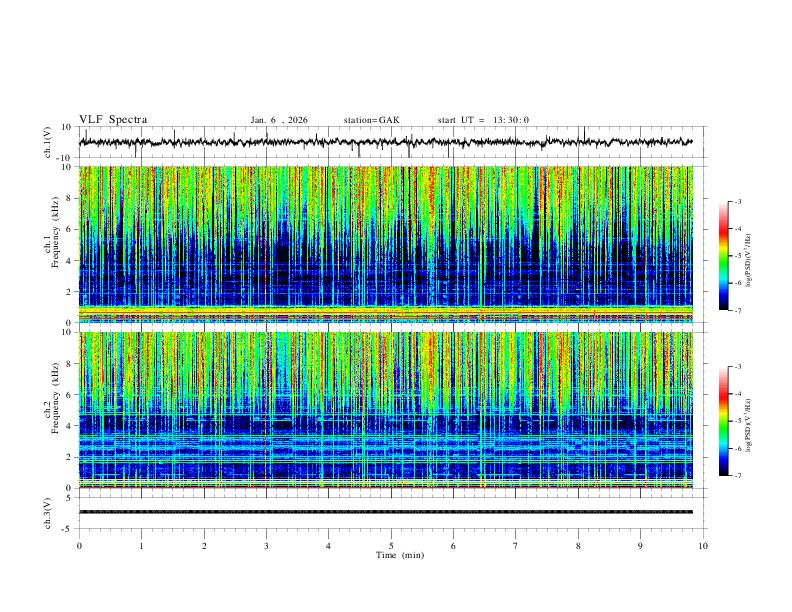Click the ch.1 "Frequency (kHz)" axis label
The width and height of the screenshot is (792, 612).
coord(56,232)
